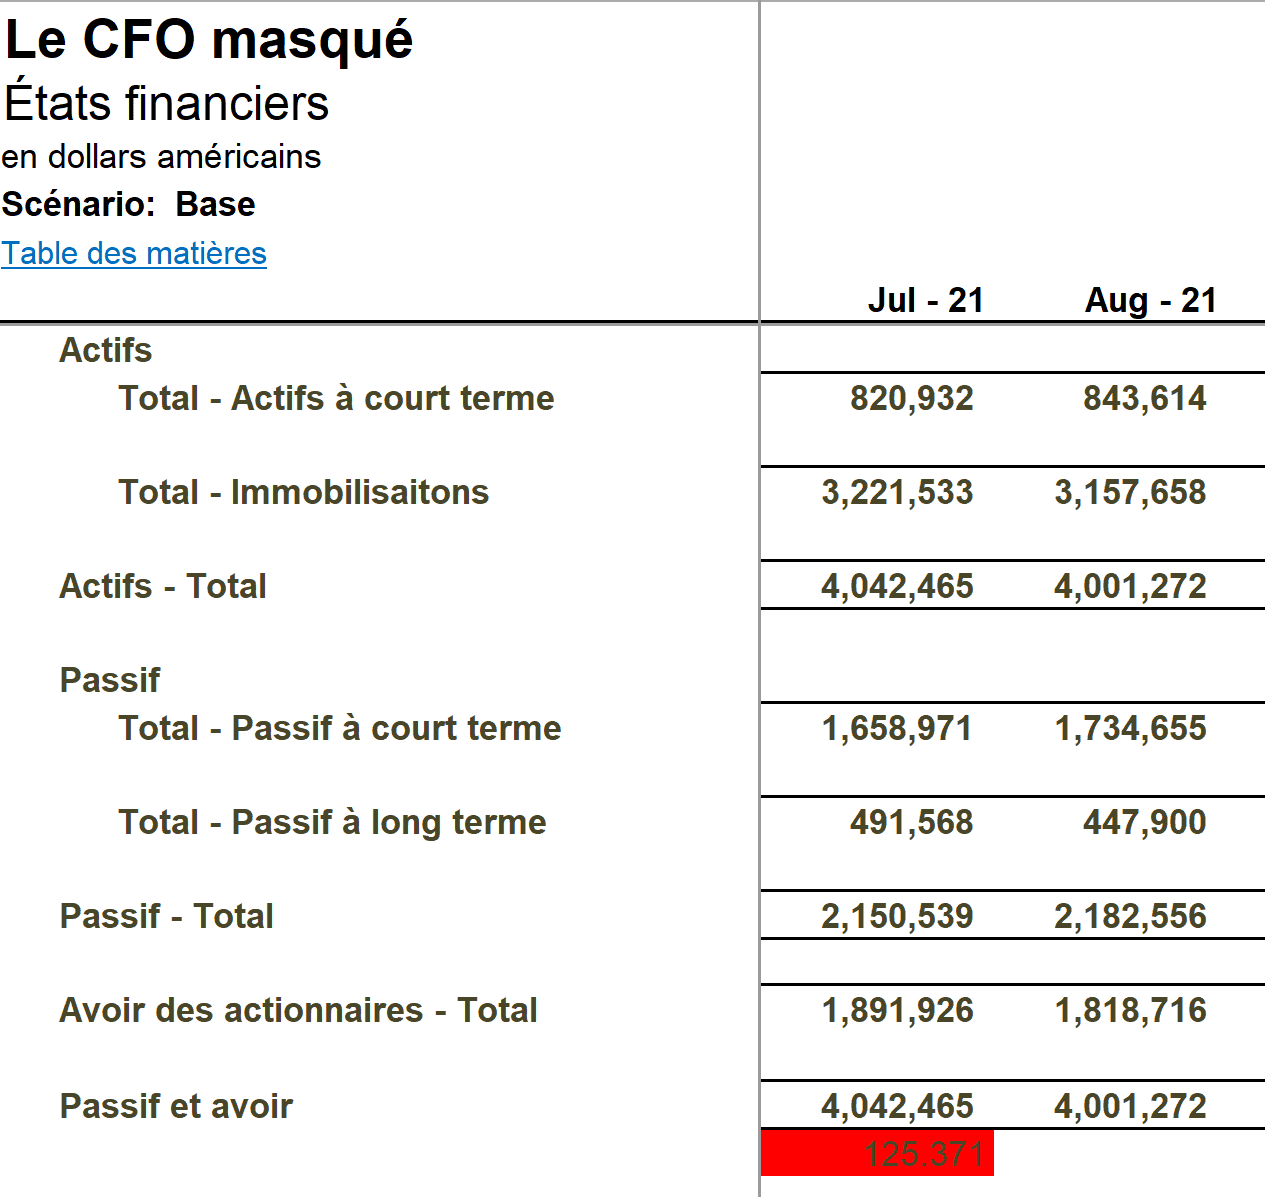Image resolution: width=1265 pixels, height=1197 pixels.
Task: Click Jul-21 long-term liabilities value 491,568
Action: 911,822
